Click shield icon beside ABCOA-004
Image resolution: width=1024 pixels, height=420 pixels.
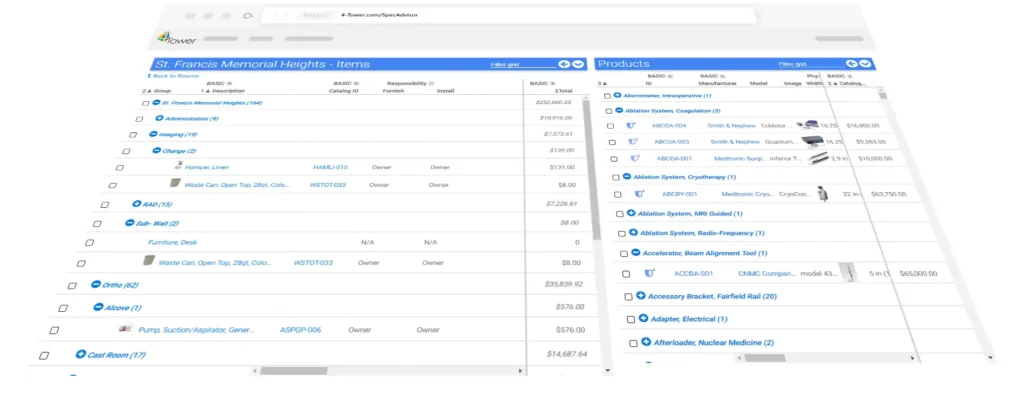click(631, 126)
